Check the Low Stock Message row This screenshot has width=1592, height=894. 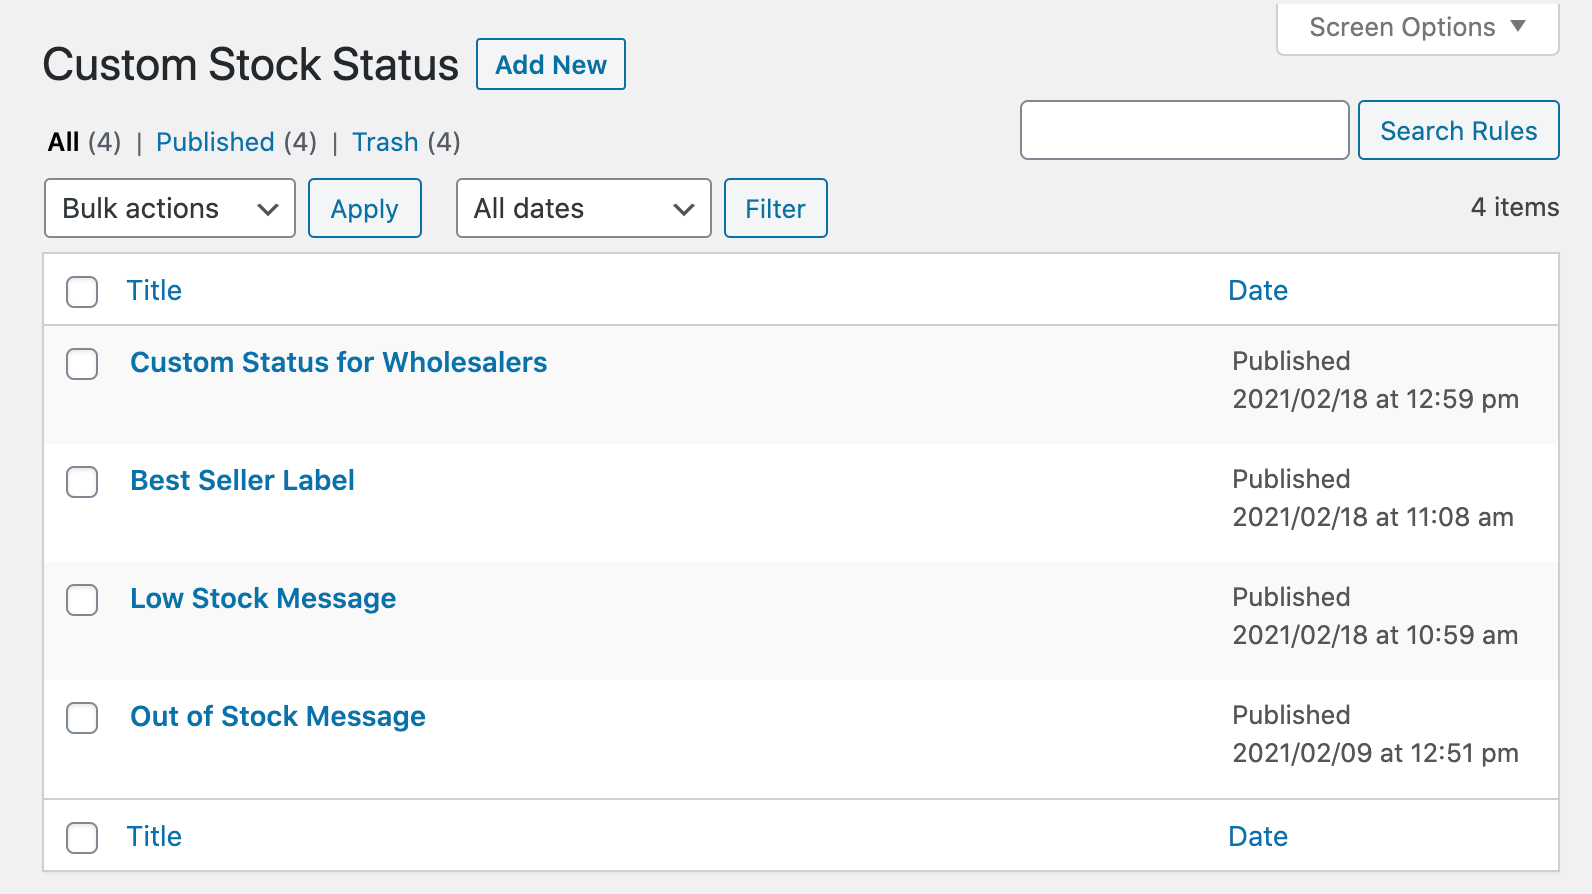tap(82, 600)
